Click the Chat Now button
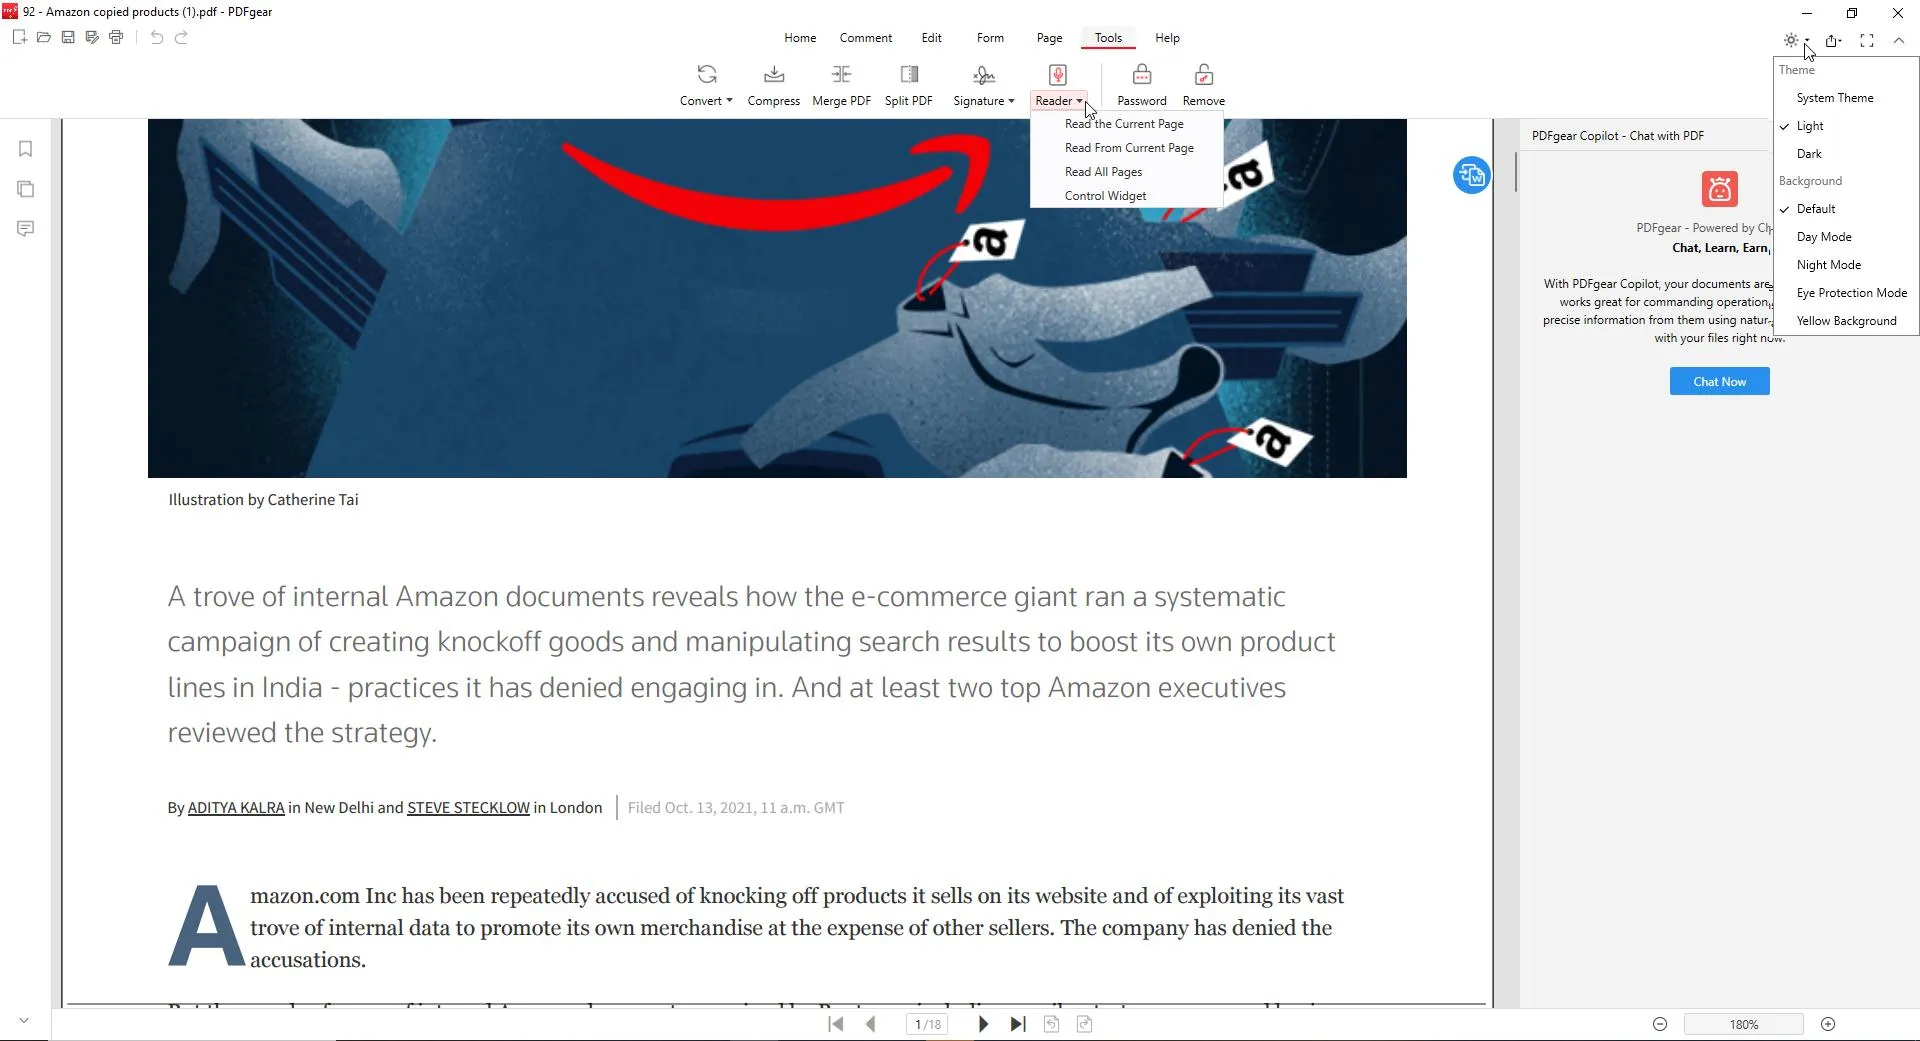The height and width of the screenshot is (1041, 1920). pyautogui.click(x=1719, y=381)
